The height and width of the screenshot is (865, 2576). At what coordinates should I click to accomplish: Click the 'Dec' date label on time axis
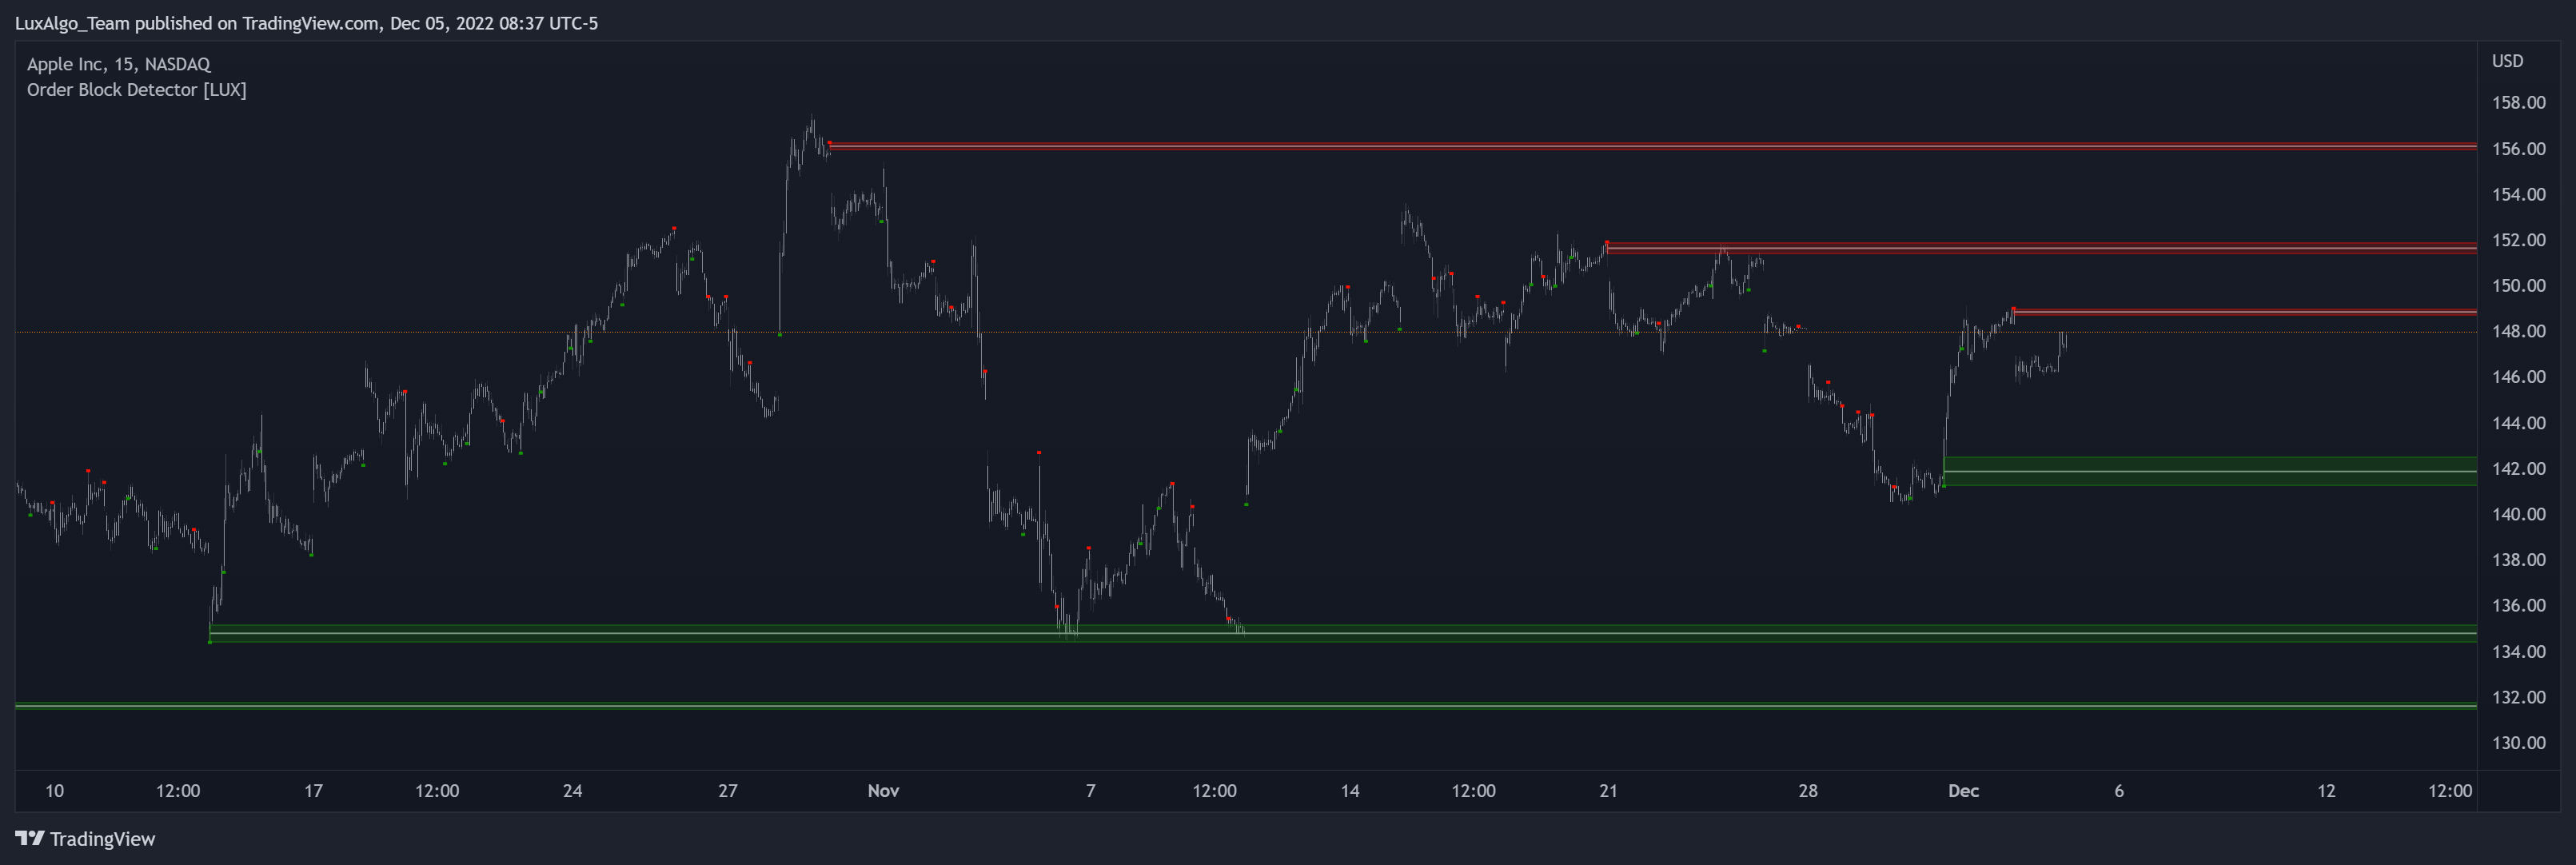1963,791
